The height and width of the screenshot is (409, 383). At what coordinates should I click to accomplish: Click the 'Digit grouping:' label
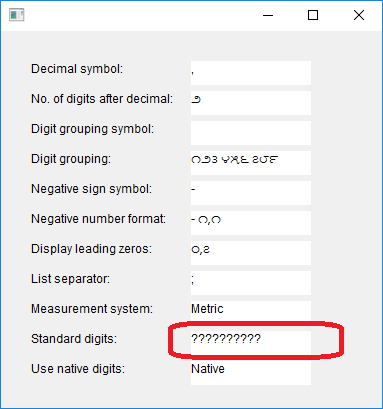[71, 159]
